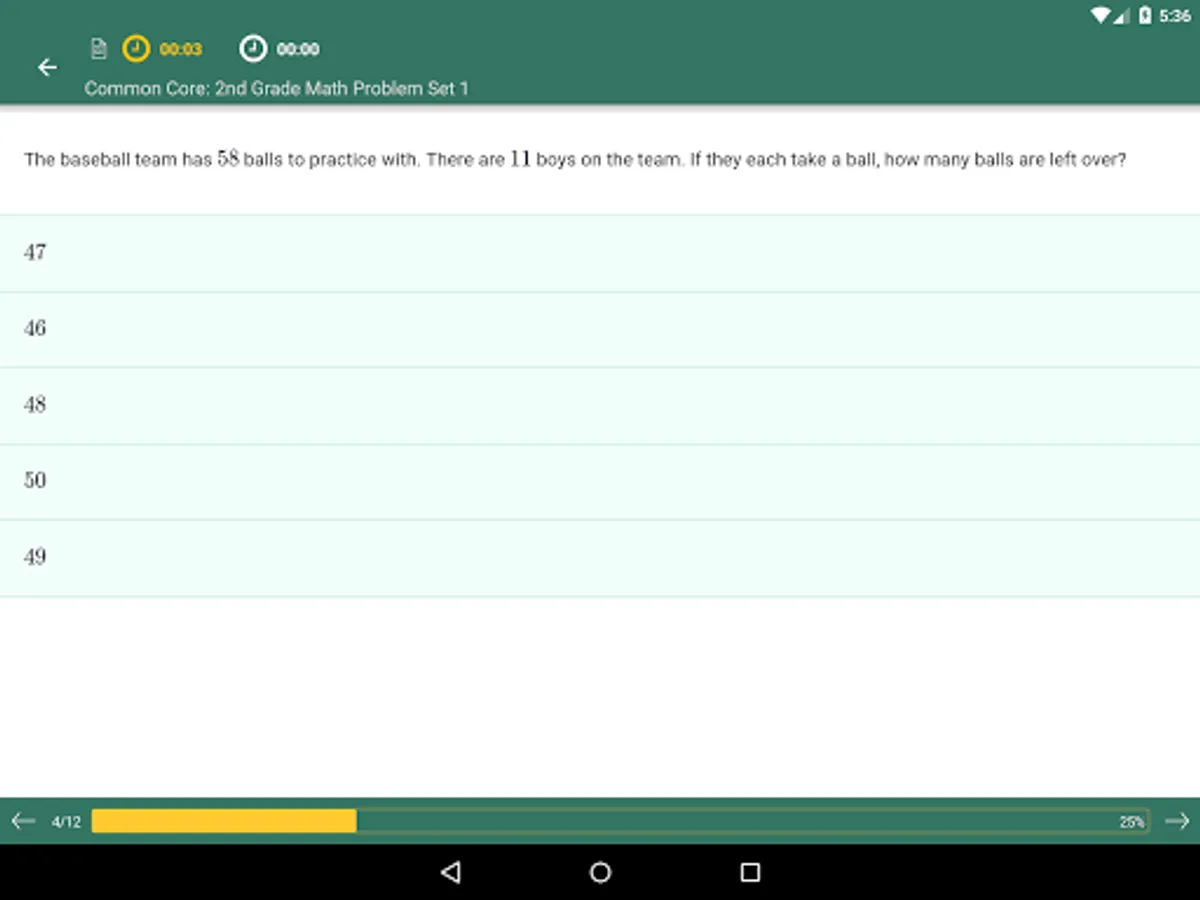This screenshot has width=1200, height=900.
Task: Tap the 25% progress label
Action: pyautogui.click(x=1132, y=822)
